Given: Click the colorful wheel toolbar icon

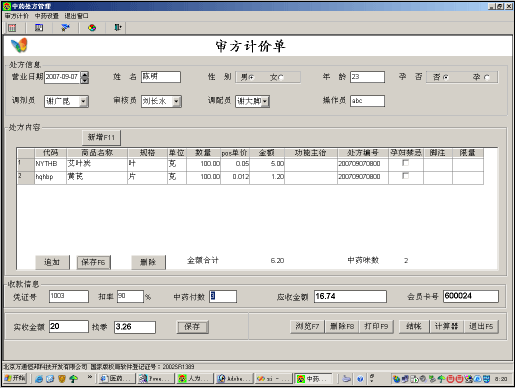Looking at the screenshot, I should click(92, 28).
